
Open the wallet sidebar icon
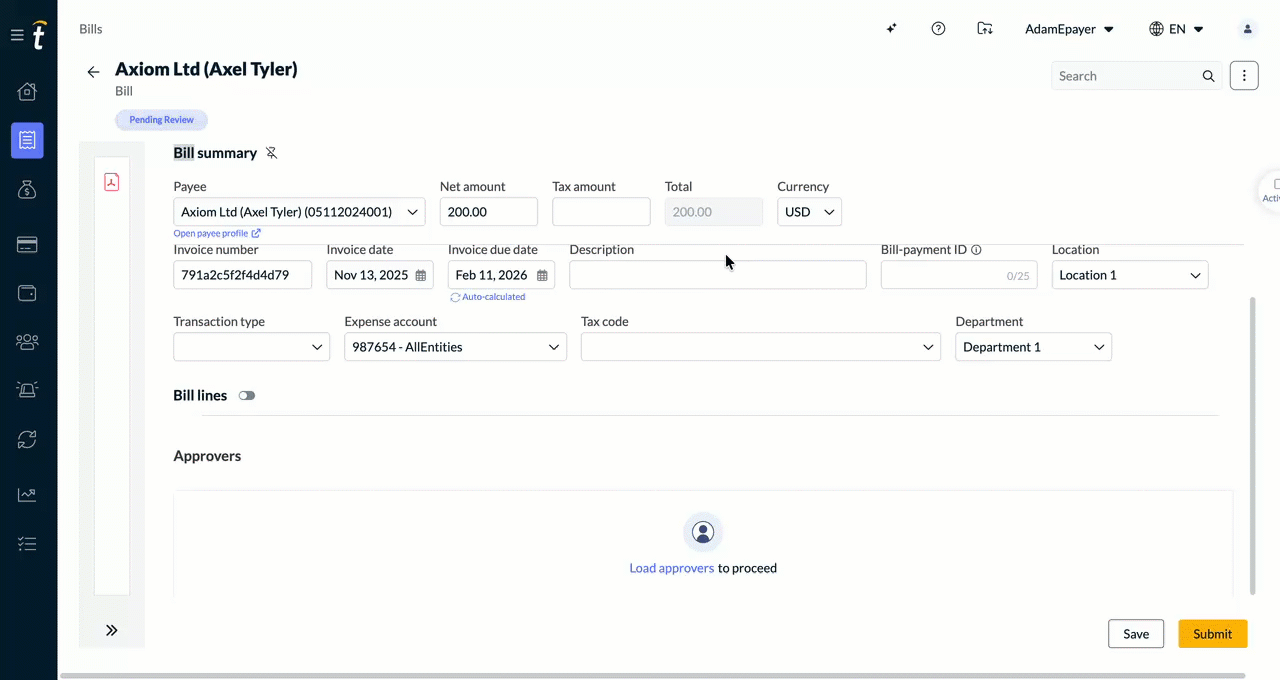pos(27,293)
